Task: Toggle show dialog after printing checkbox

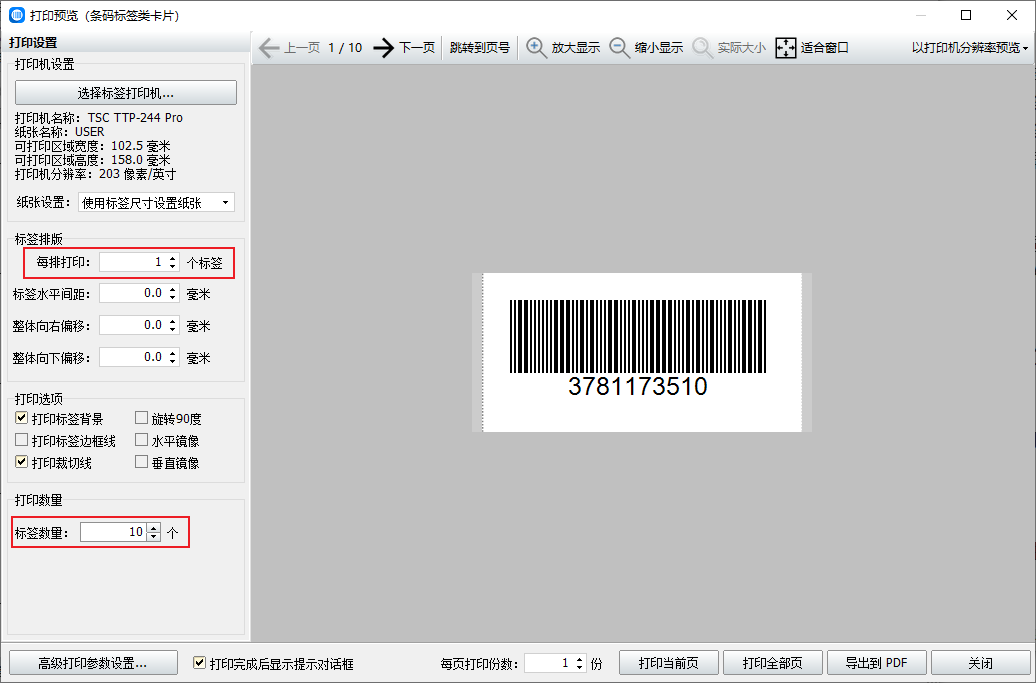Action: click(x=199, y=662)
